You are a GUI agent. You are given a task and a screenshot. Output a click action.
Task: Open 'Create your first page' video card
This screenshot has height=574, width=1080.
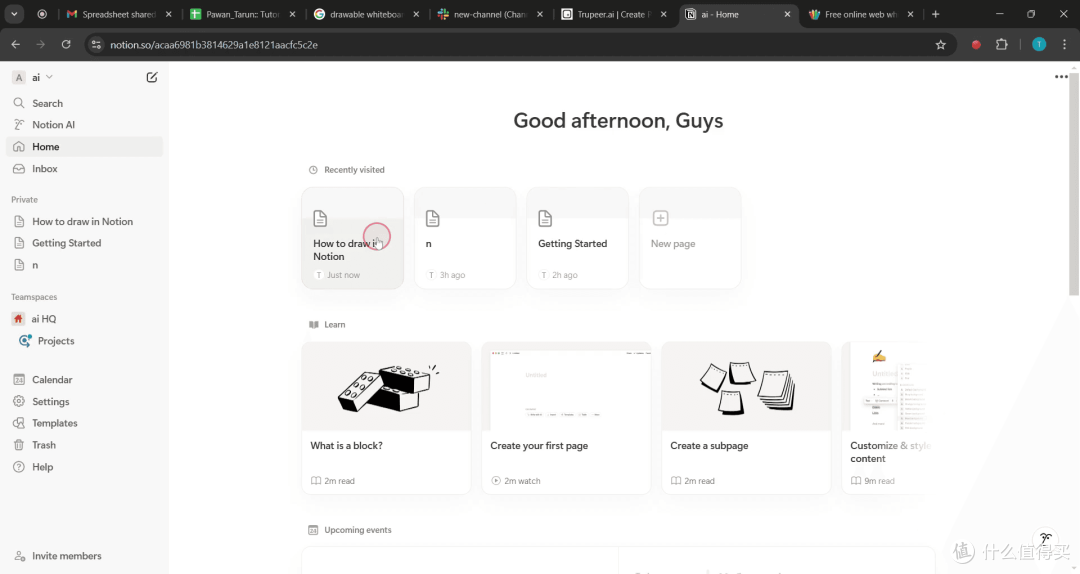[566, 418]
